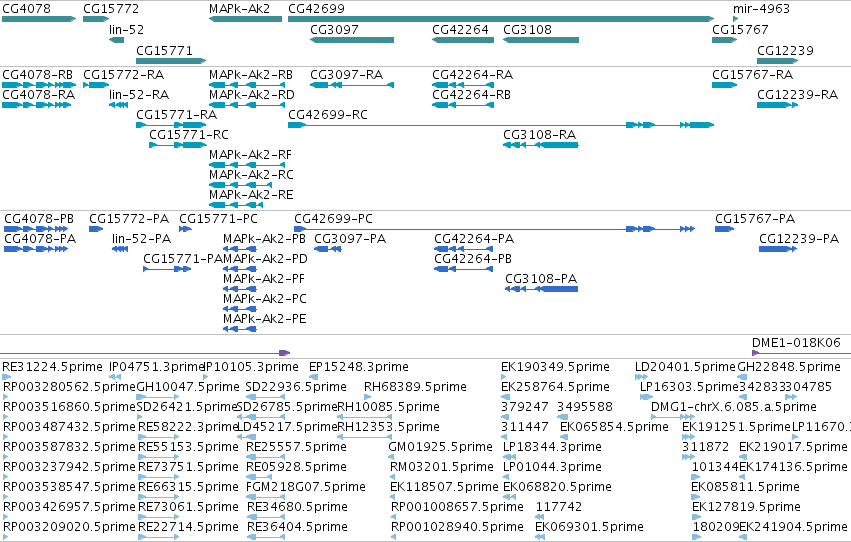Viewport: 851px width, 542px height.
Task: Select the CG4078 gene label
Action: pos(27,9)
